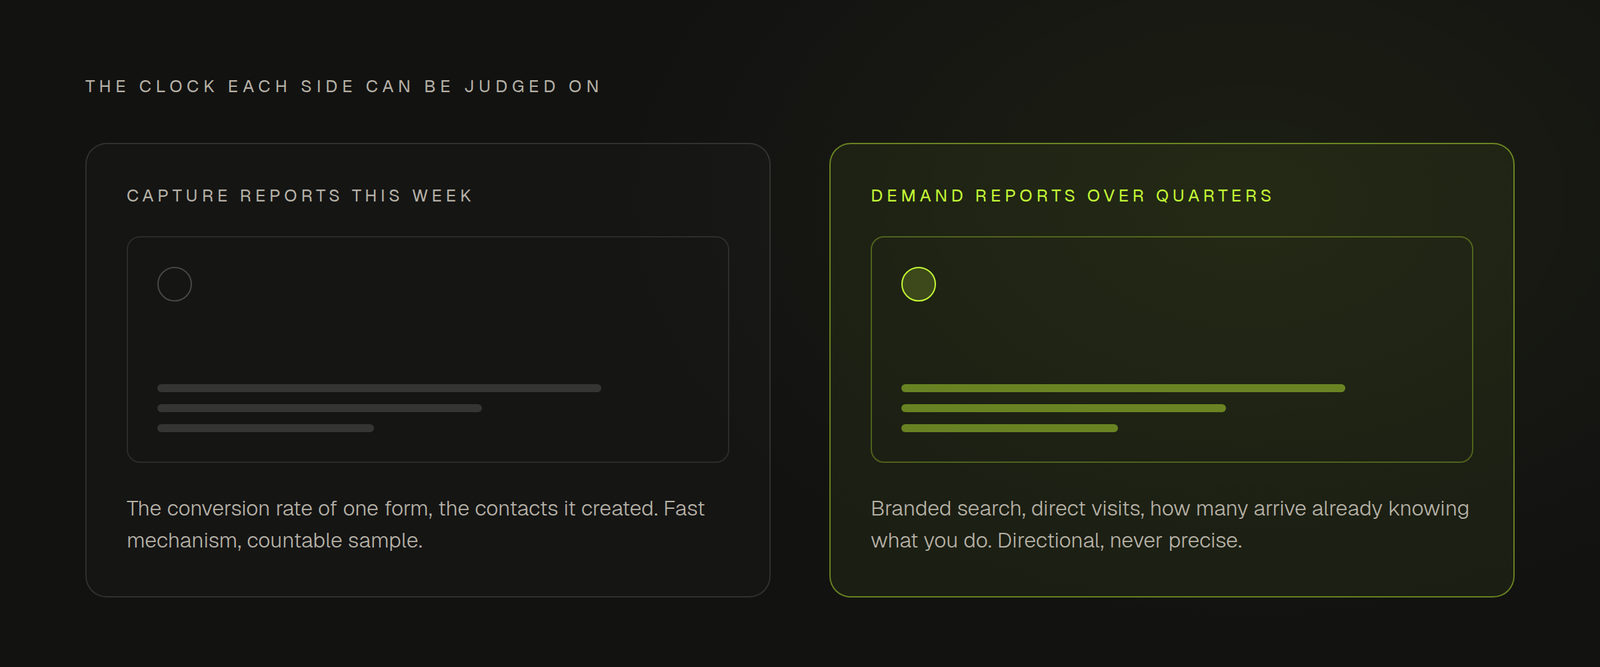Click the green circle icon in the Demand card
This screenshot has height=667, width=1600.
coord(919,284)
